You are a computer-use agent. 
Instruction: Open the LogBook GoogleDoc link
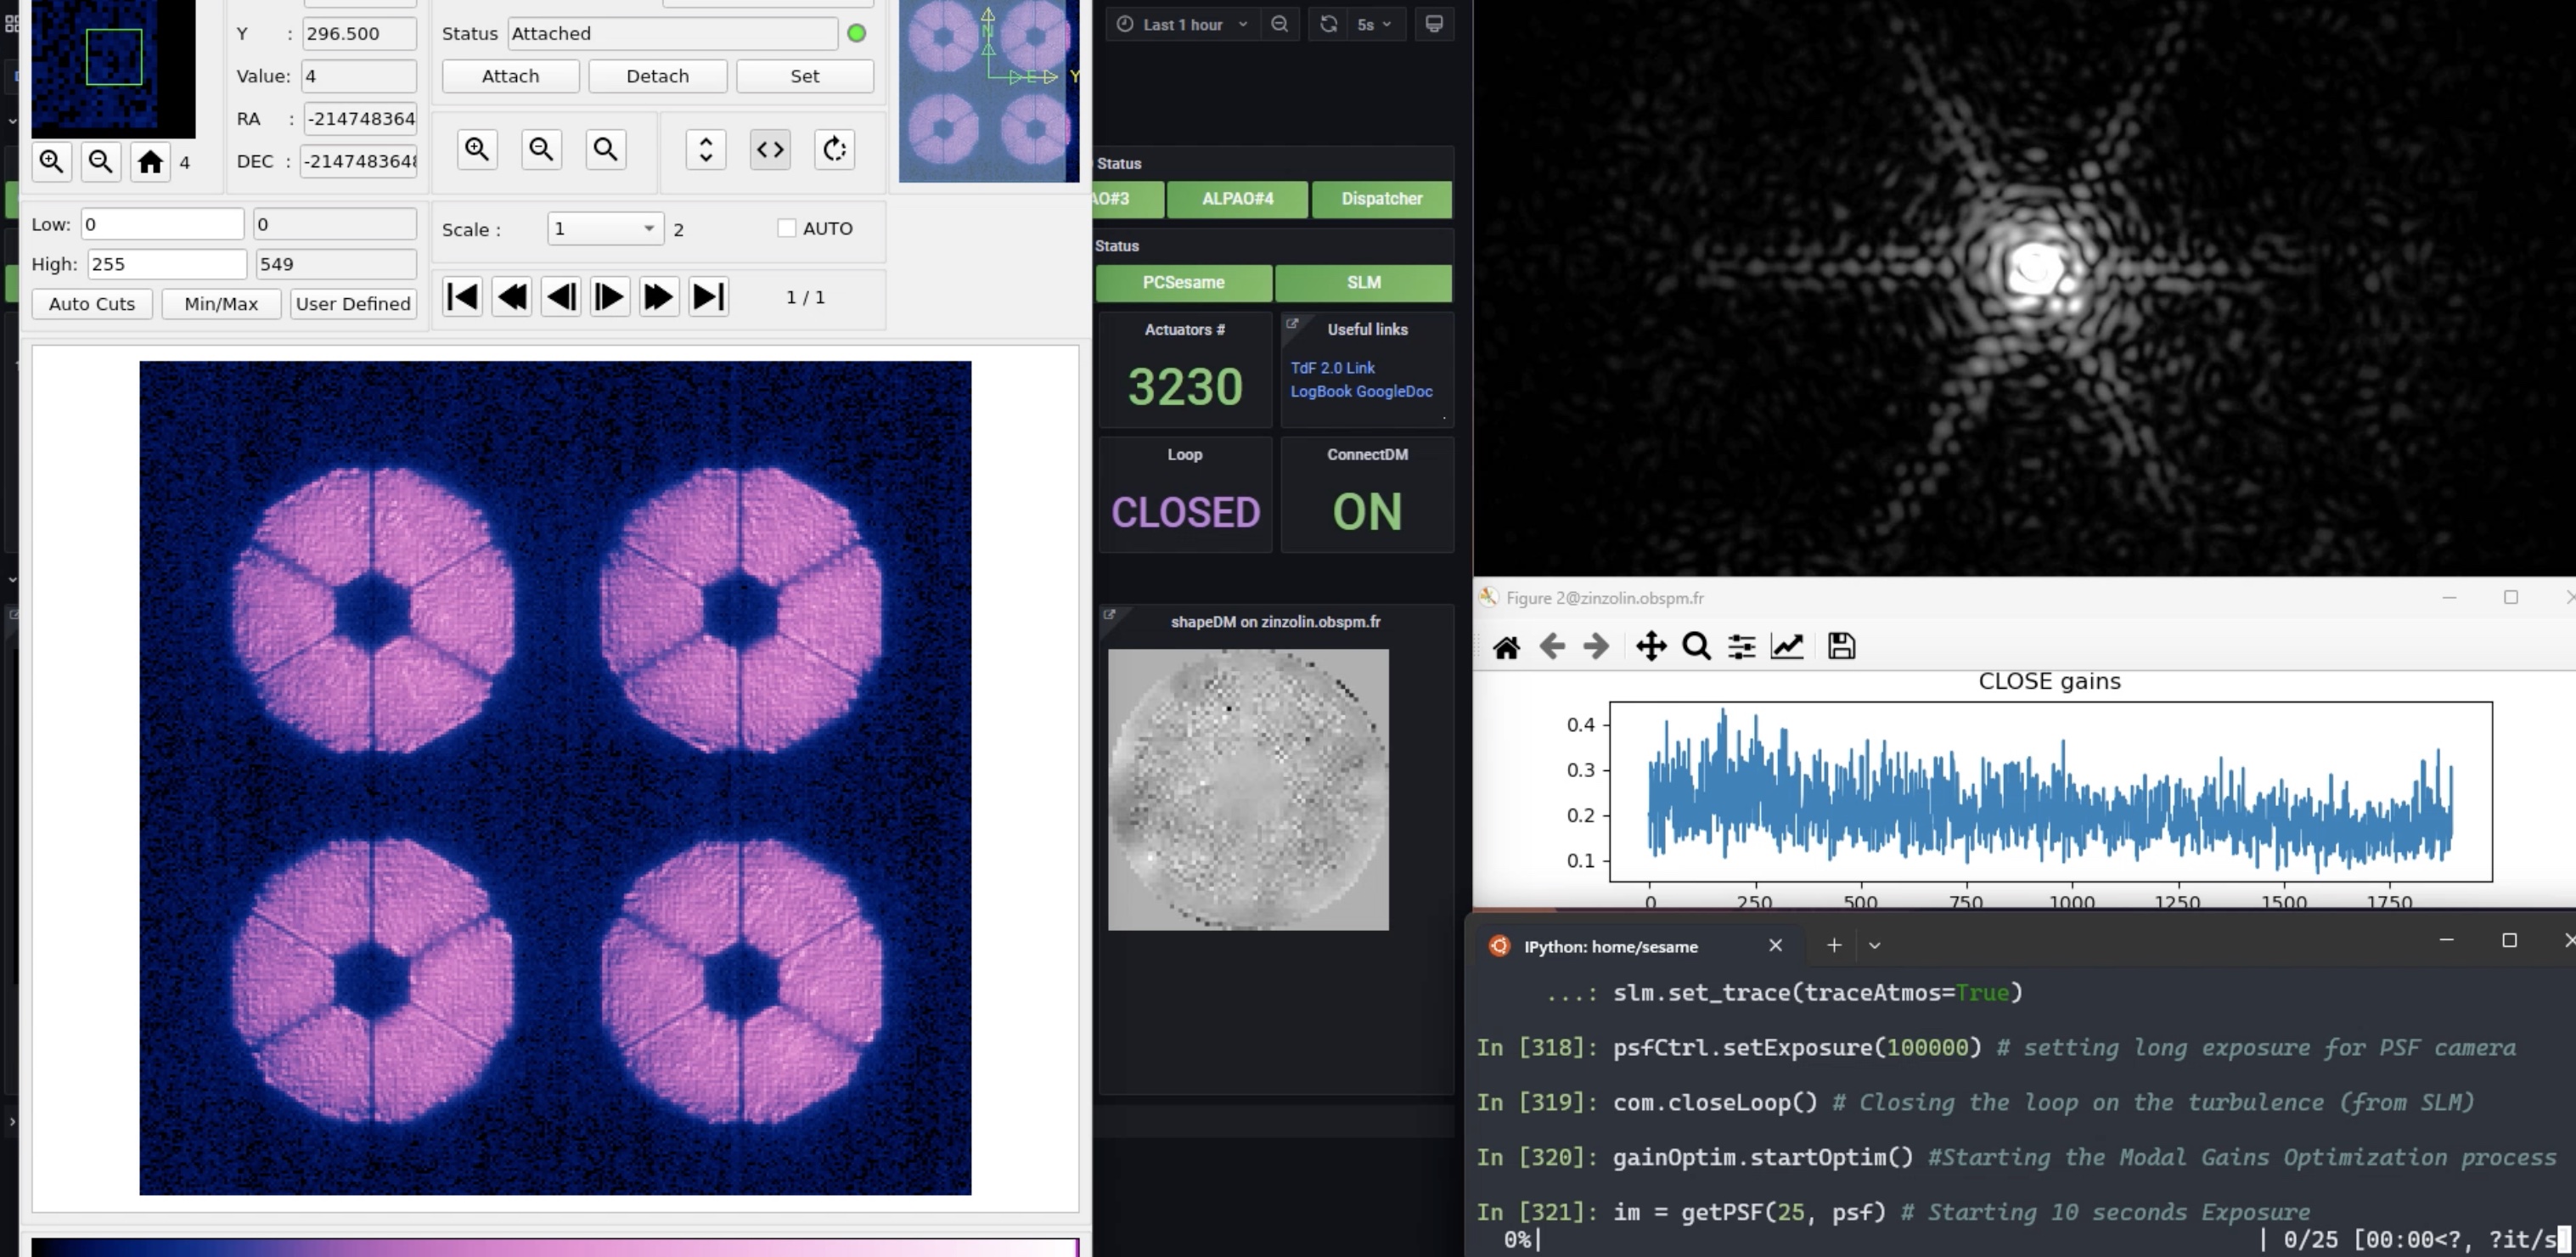point(1361,392)
